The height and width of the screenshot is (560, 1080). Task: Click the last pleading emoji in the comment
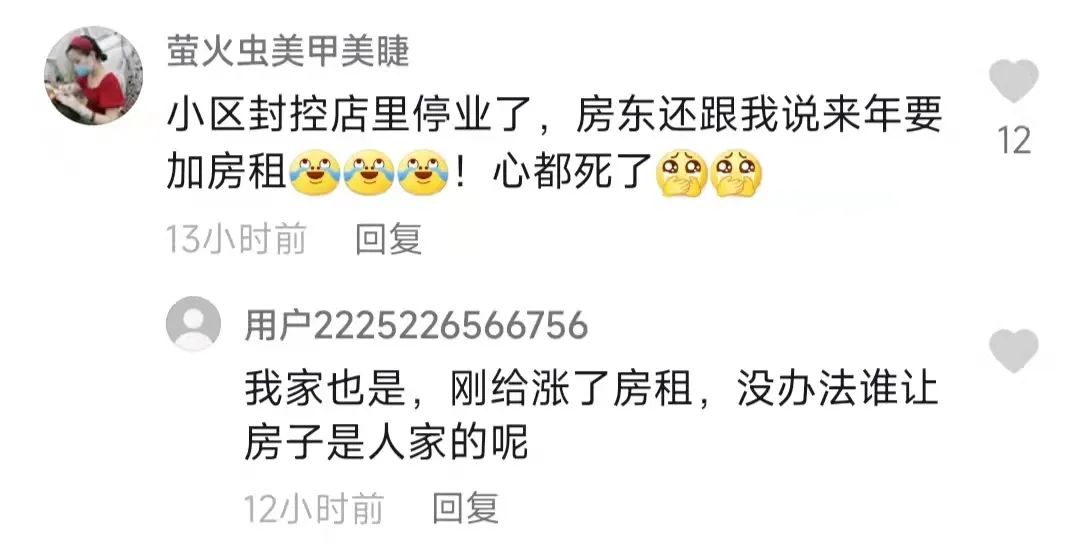click(736, 173)
